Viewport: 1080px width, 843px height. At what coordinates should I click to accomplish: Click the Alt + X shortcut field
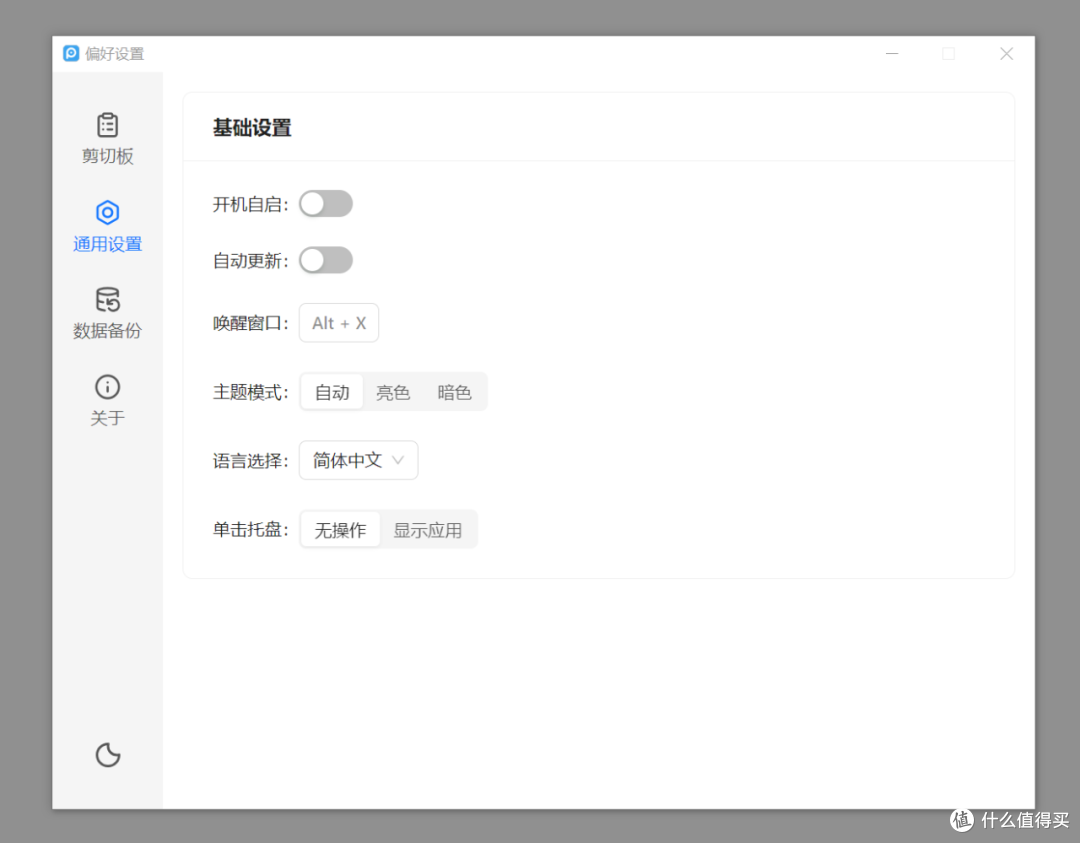click(338, 322)
